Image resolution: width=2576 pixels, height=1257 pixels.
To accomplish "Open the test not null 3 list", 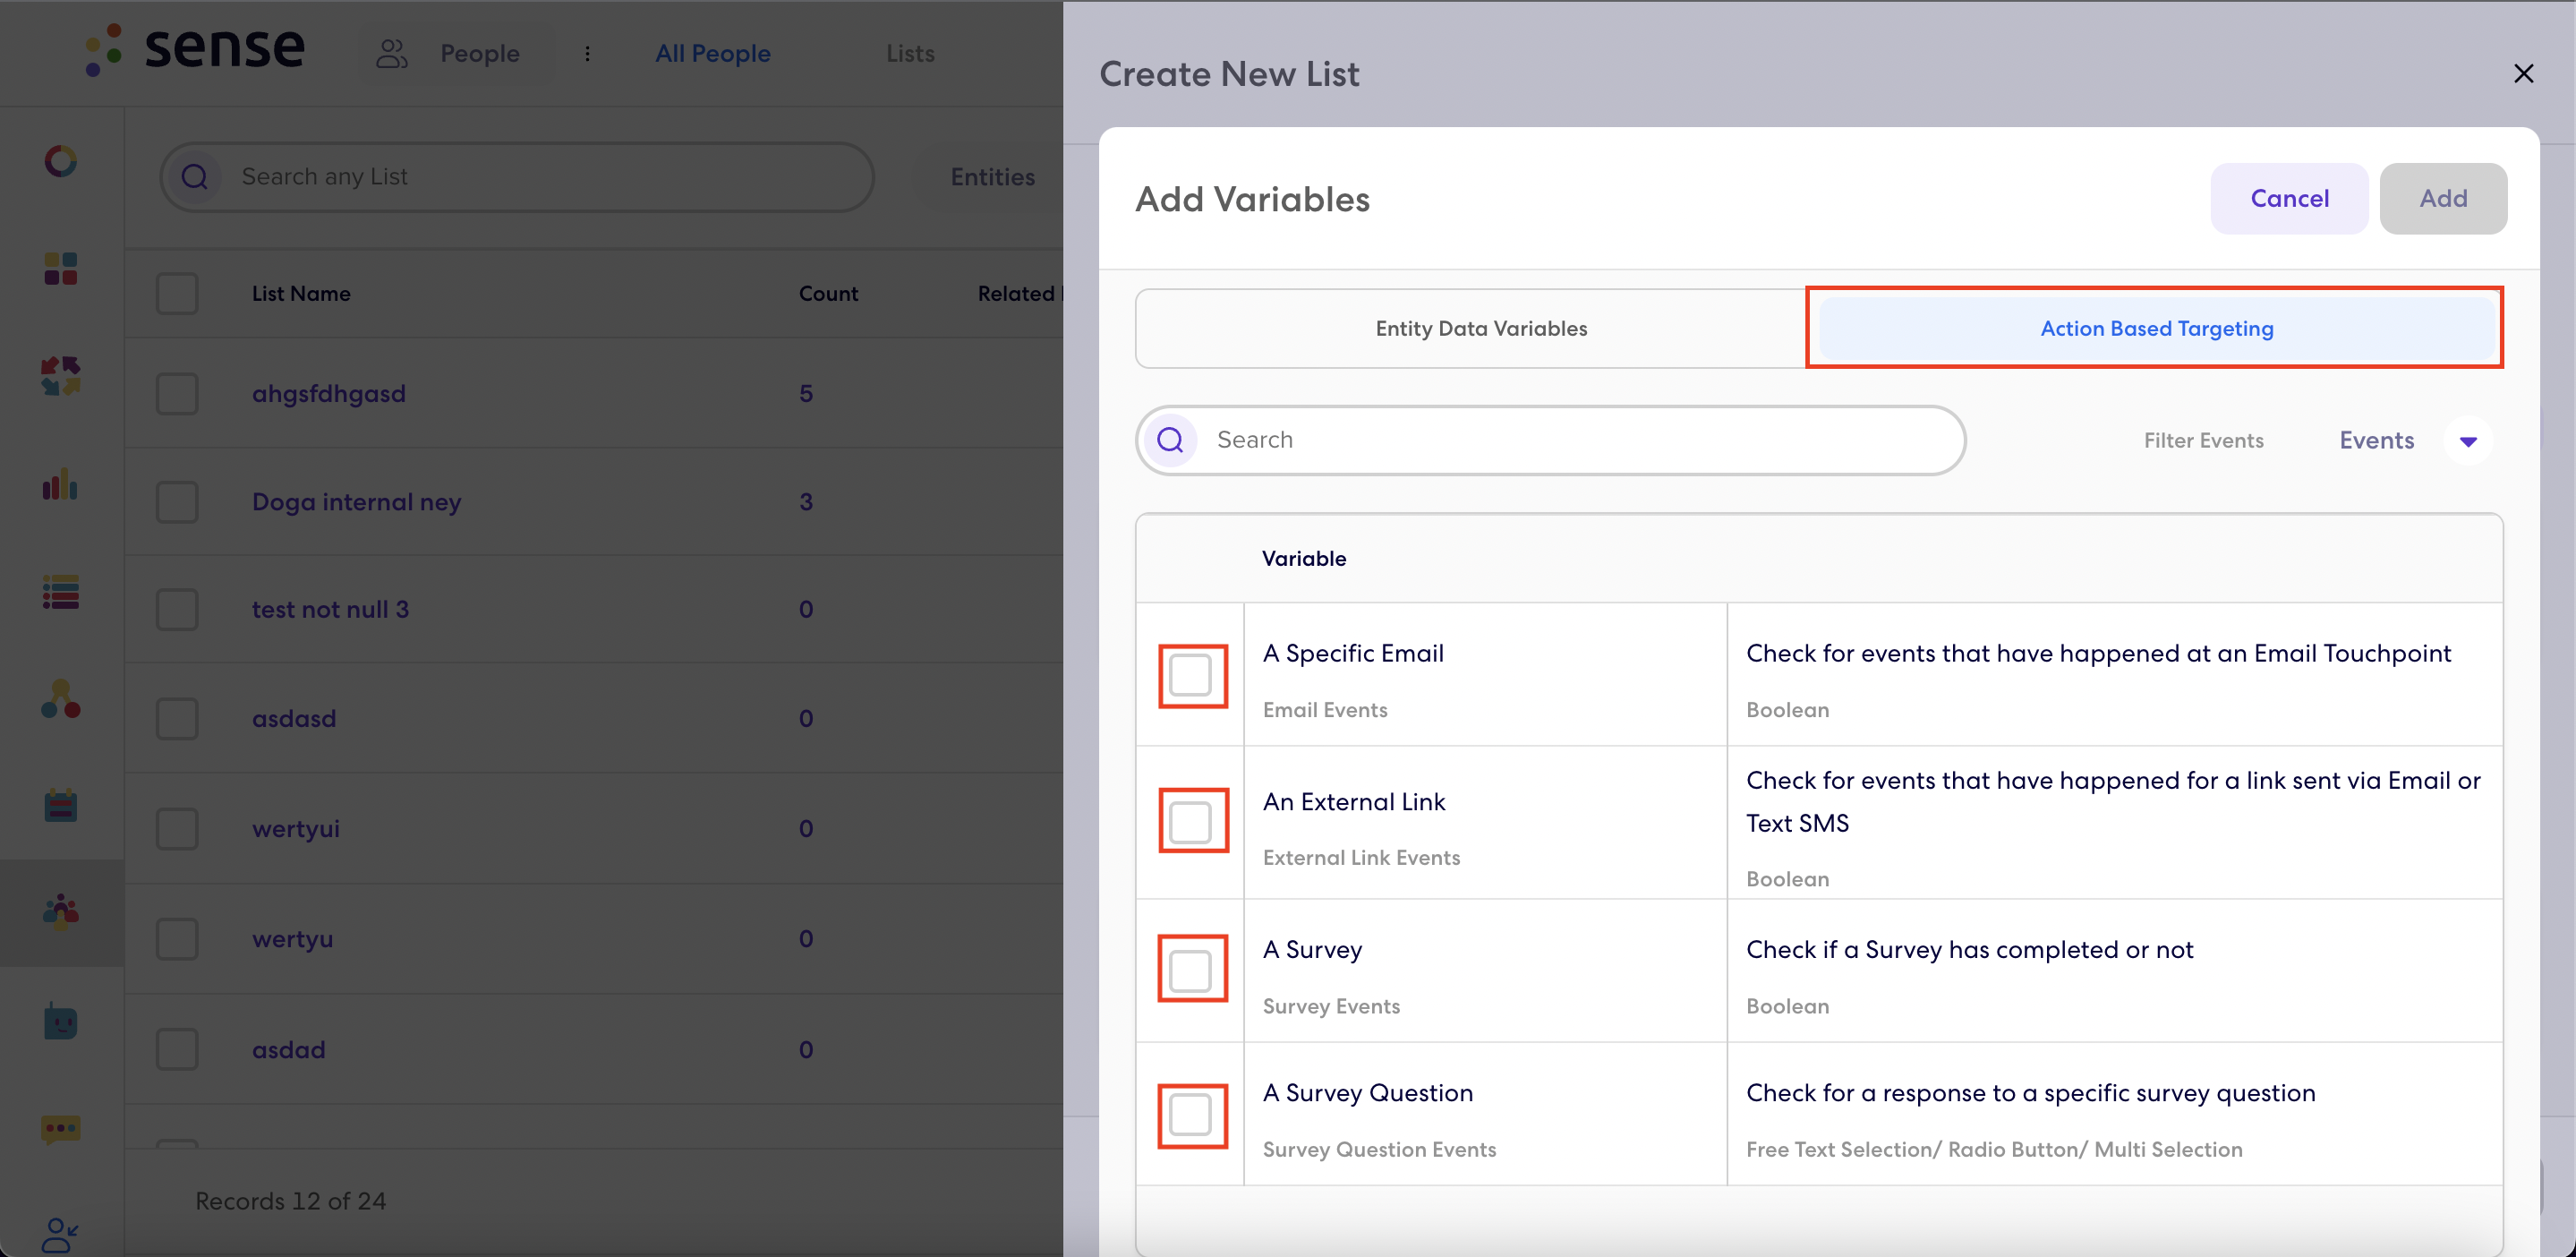I will click(330, 610).
